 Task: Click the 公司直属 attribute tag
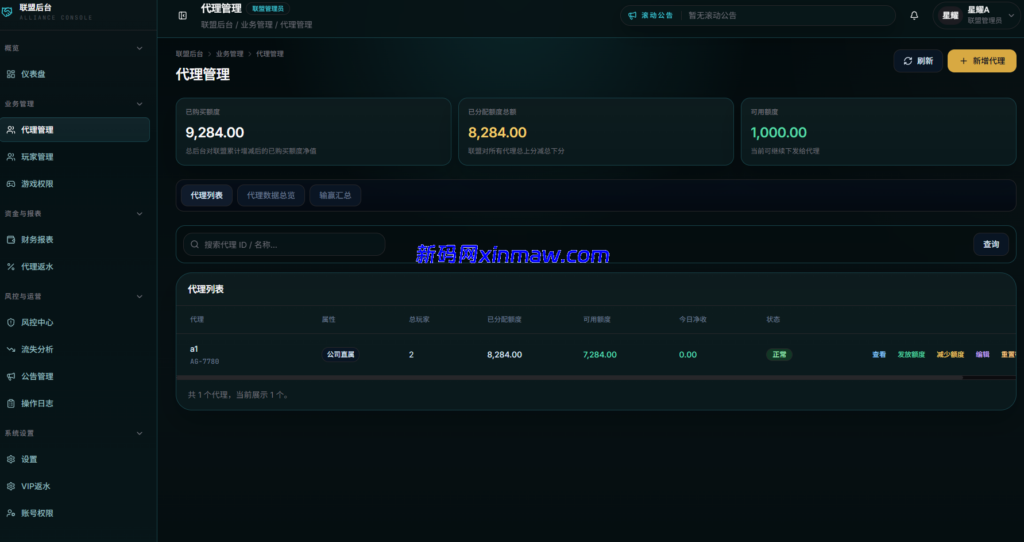pyautogui.click(x=340, y=355)
